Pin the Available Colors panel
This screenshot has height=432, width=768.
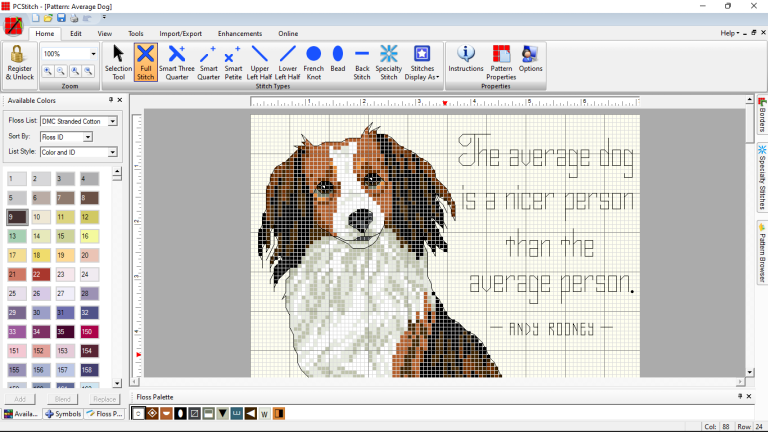tap(111, 100)
